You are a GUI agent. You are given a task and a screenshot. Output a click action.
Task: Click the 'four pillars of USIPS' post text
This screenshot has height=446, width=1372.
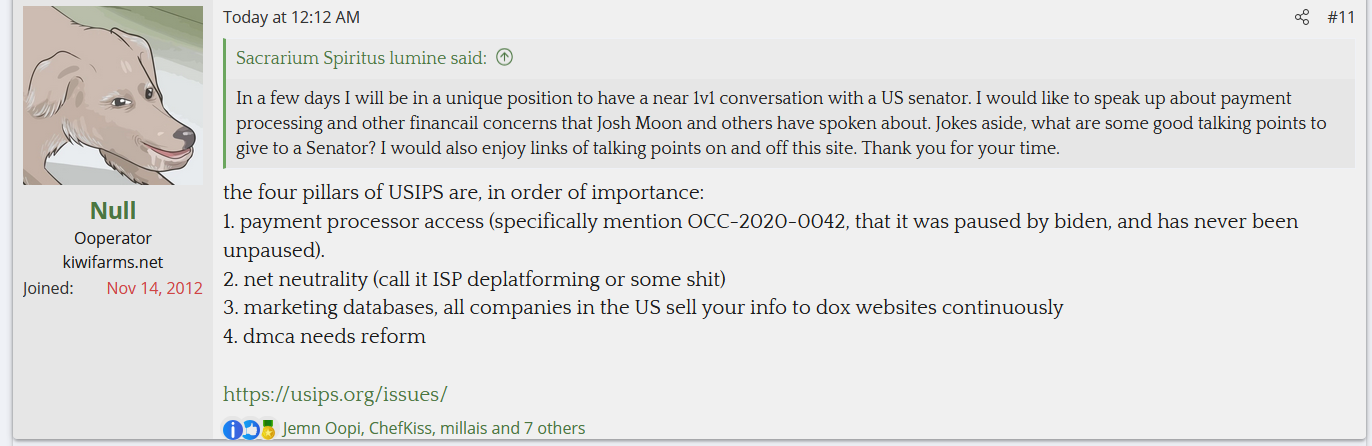coord(466,192)
